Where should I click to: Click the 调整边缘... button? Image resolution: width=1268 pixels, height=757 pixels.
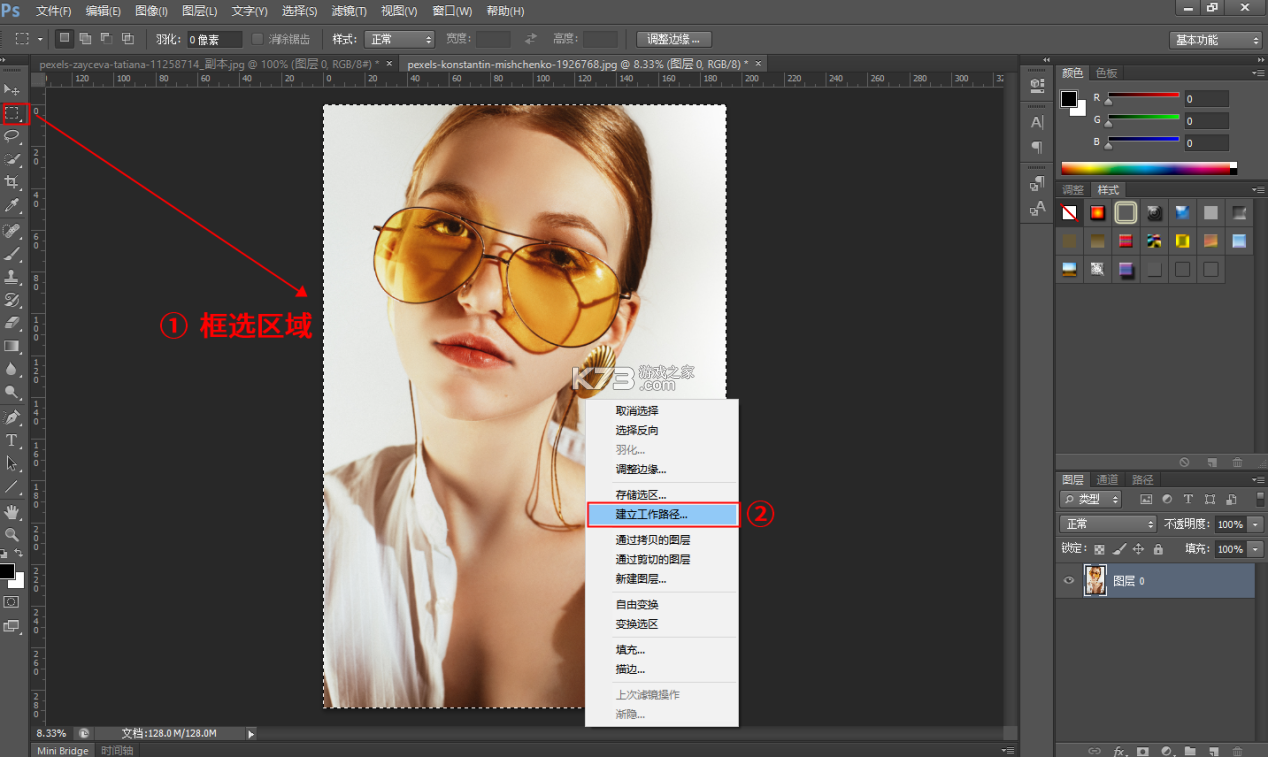coord(674,39)
